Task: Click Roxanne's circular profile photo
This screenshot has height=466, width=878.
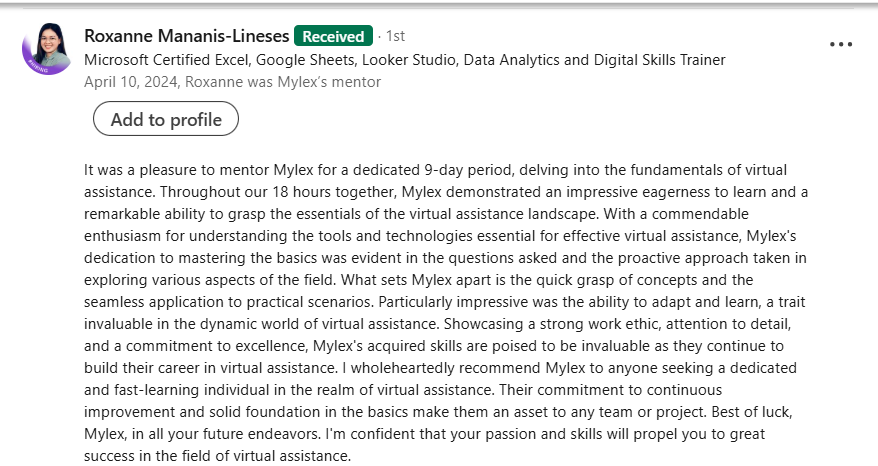Action: pos(47,45)
